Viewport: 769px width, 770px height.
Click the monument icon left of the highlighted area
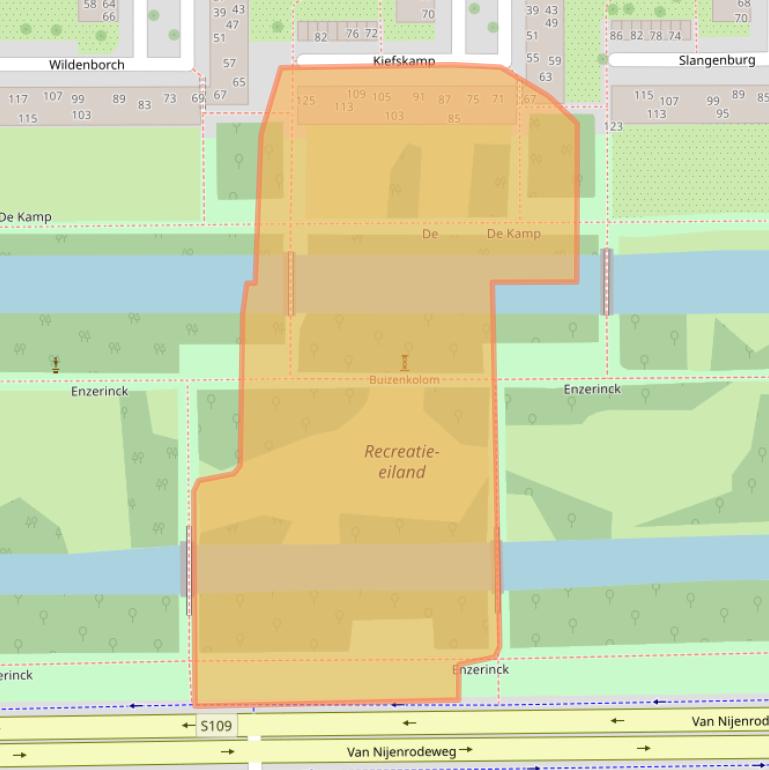coord(56,364)
